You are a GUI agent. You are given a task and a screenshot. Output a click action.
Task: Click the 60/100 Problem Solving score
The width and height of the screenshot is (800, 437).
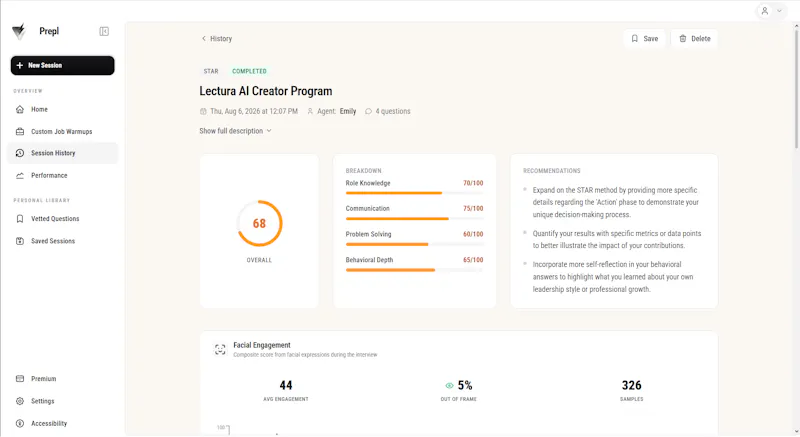click(x=473, y=234)
